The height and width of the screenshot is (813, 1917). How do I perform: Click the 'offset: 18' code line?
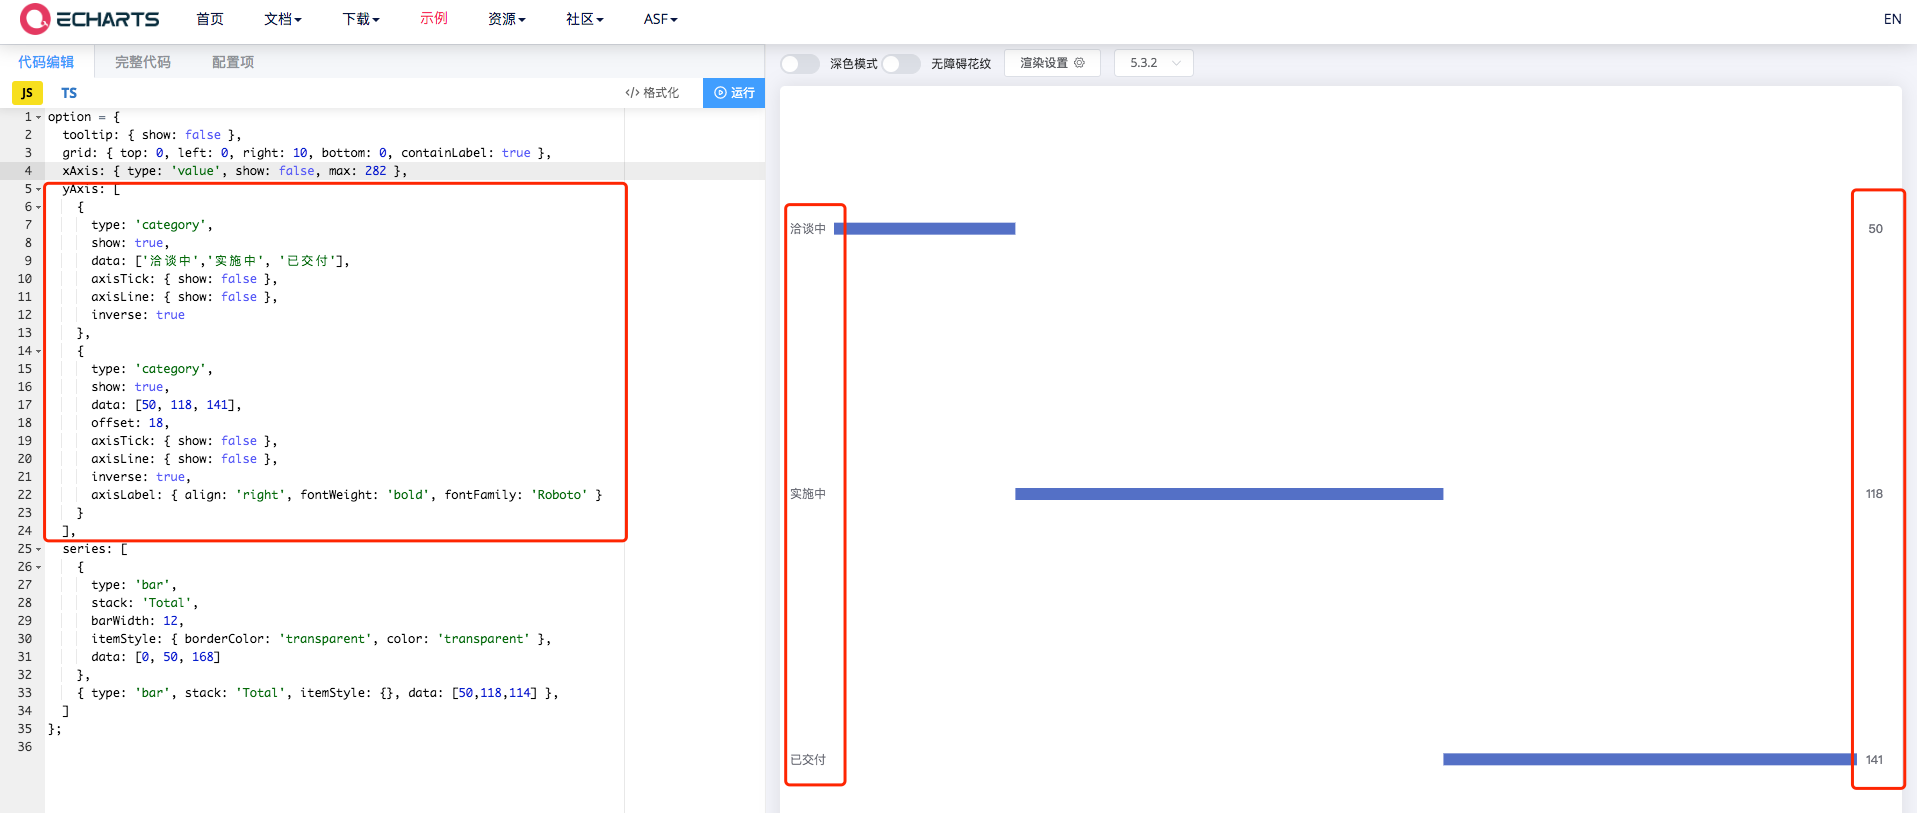pos(130,423)
